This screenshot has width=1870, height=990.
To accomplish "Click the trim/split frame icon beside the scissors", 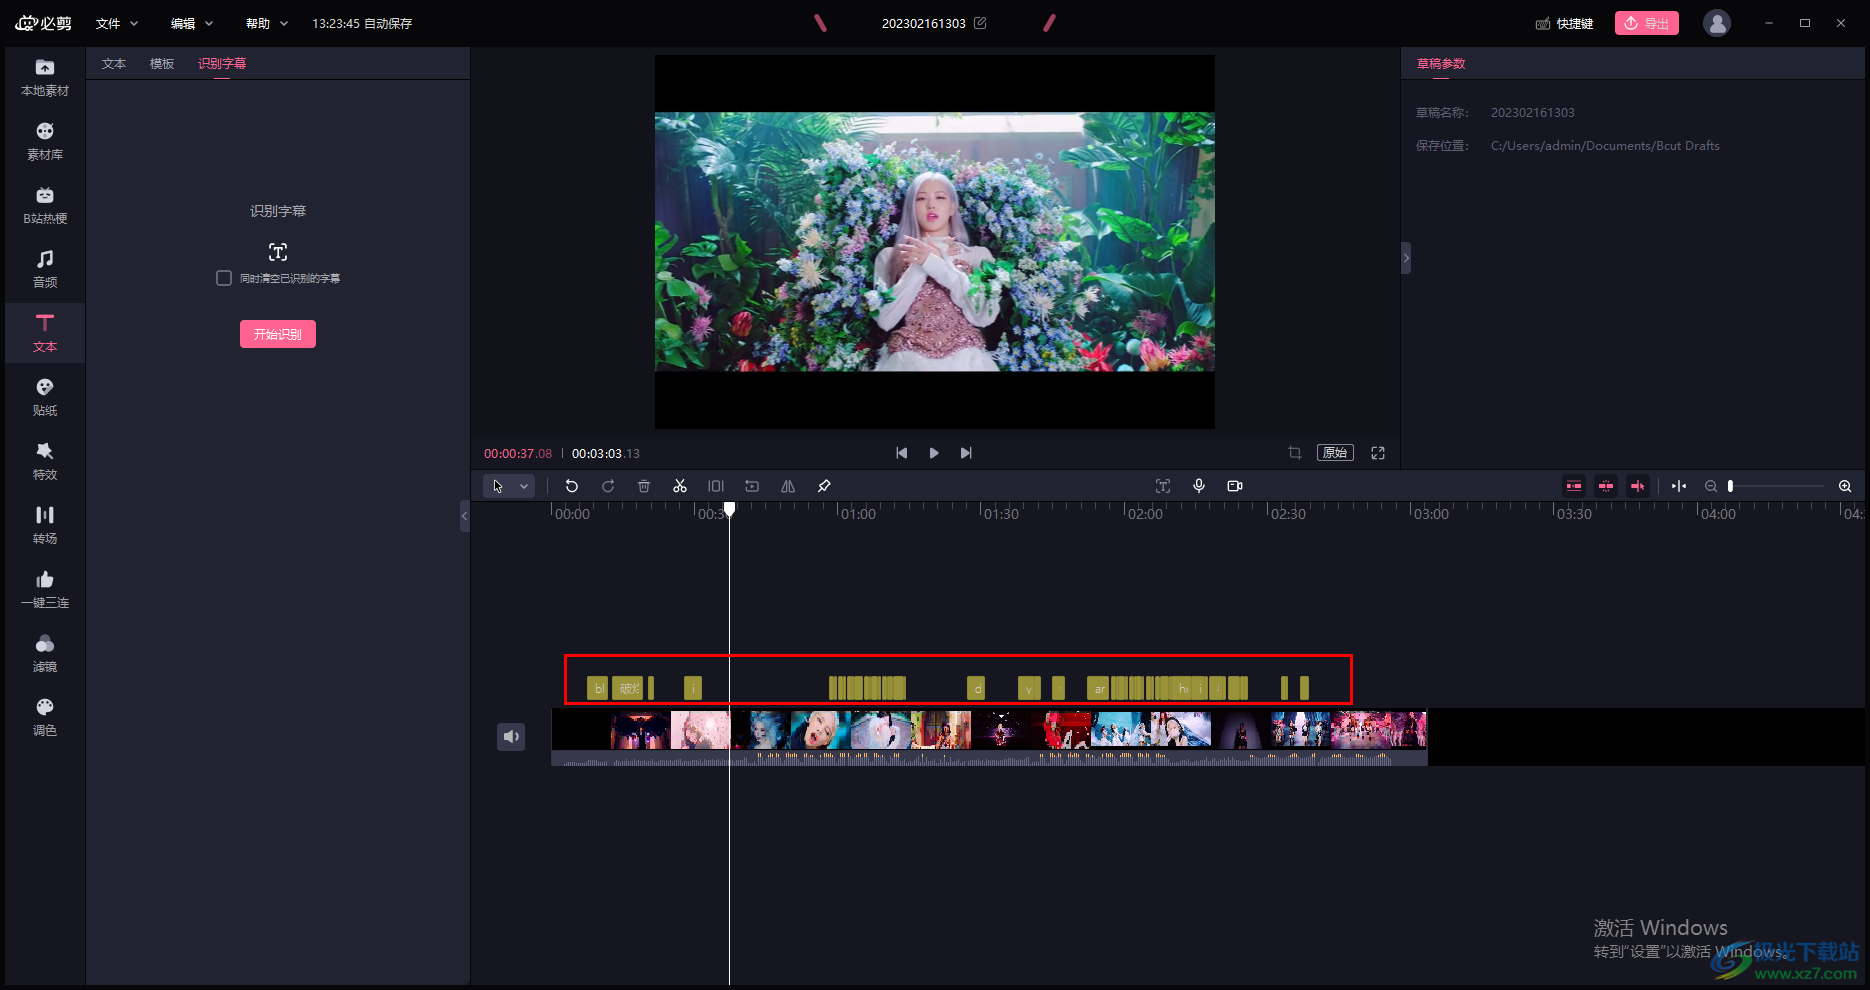I will (716, 486).
